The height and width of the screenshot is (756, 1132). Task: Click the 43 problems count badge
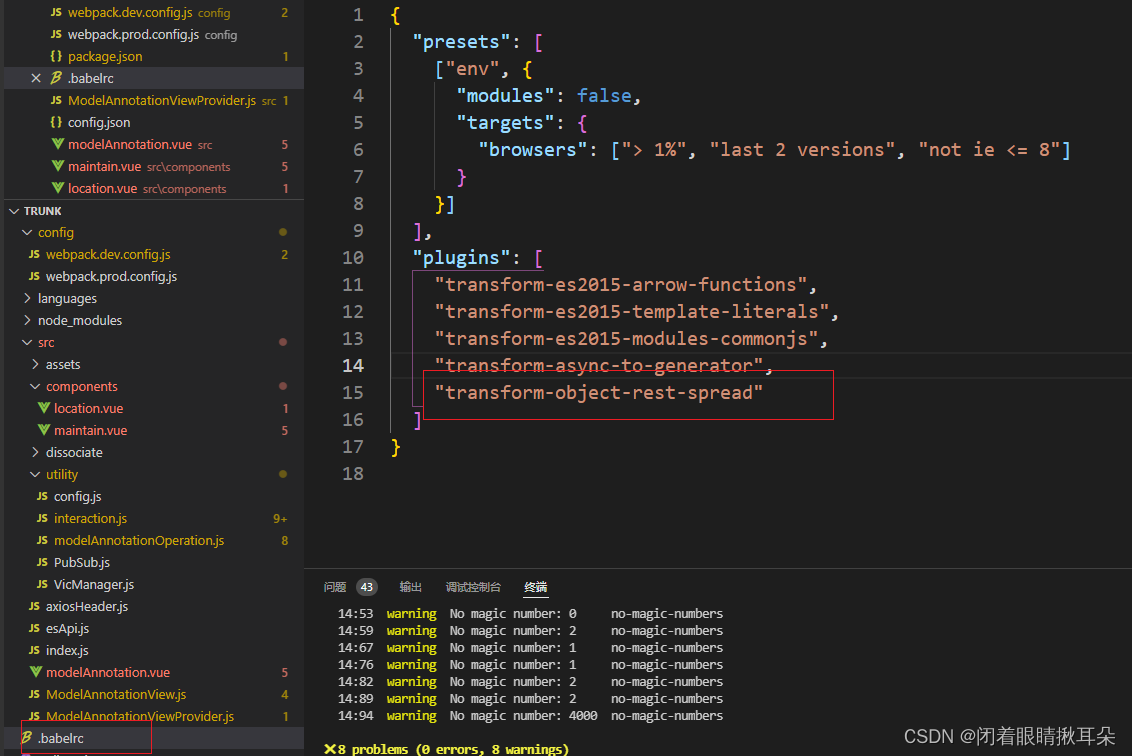point(367,587)
